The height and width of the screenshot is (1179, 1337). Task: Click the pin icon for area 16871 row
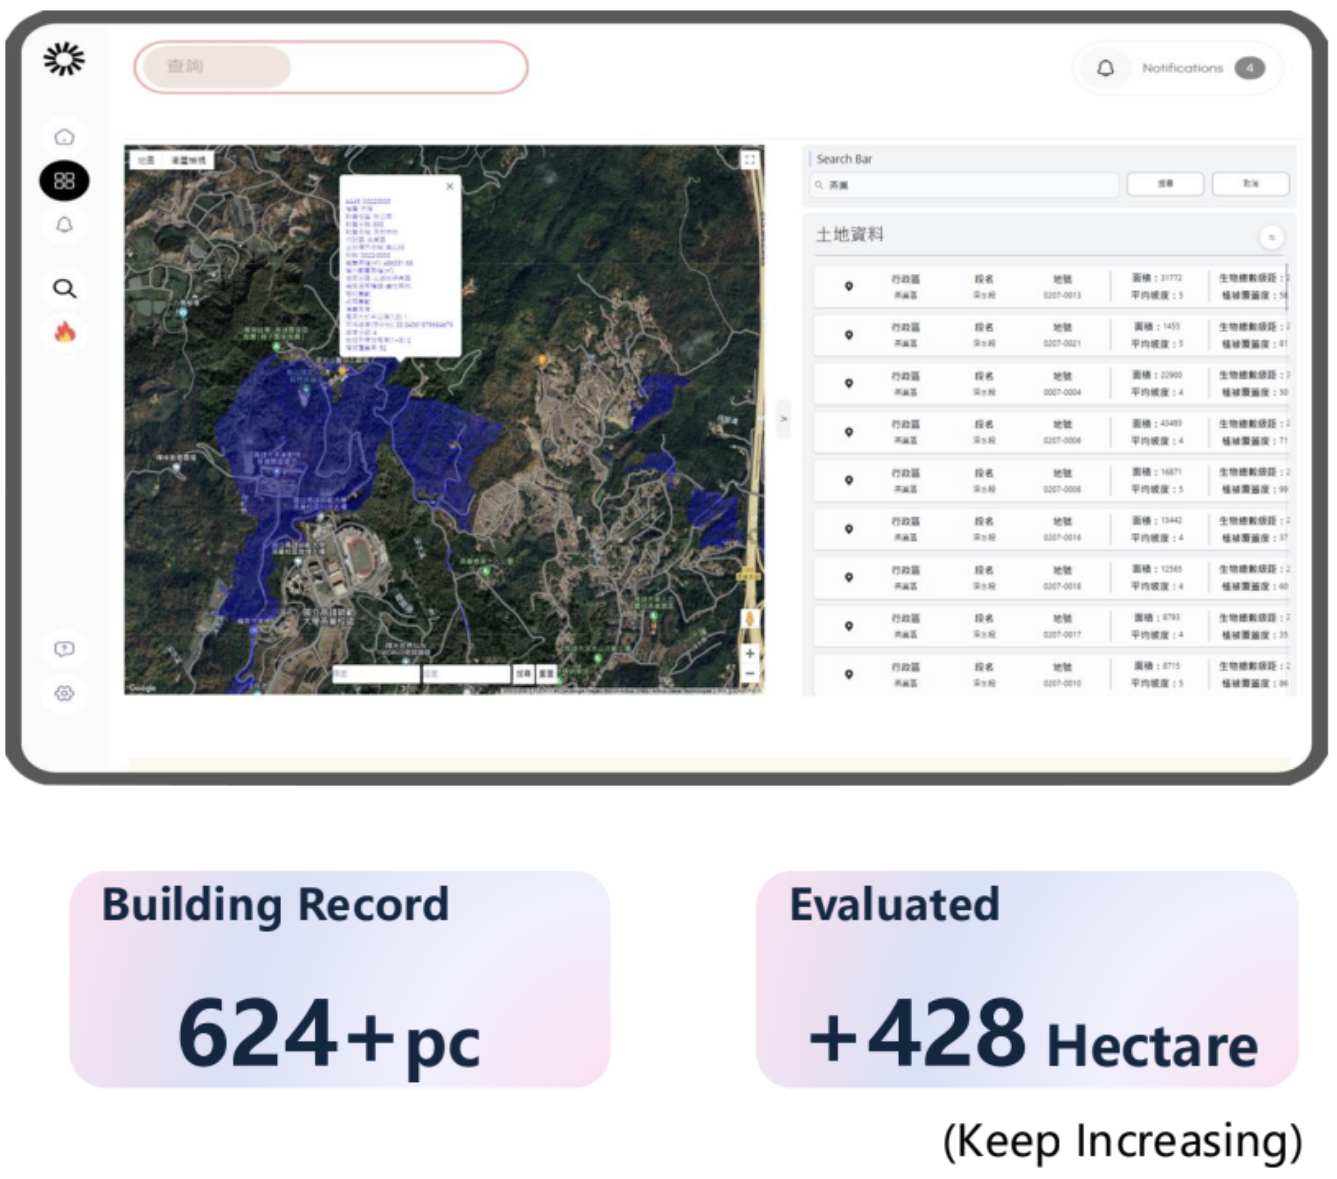pyautogui.click(x=849, y=480)
